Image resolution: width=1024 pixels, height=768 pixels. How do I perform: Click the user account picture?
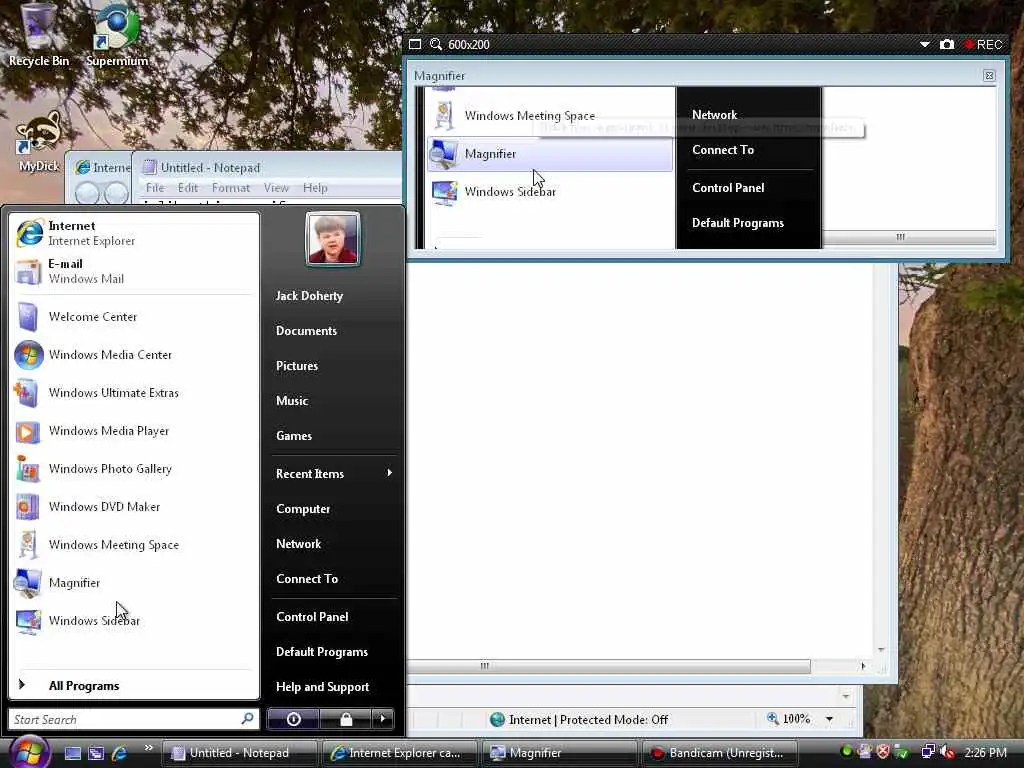click(x=332, y=239)
